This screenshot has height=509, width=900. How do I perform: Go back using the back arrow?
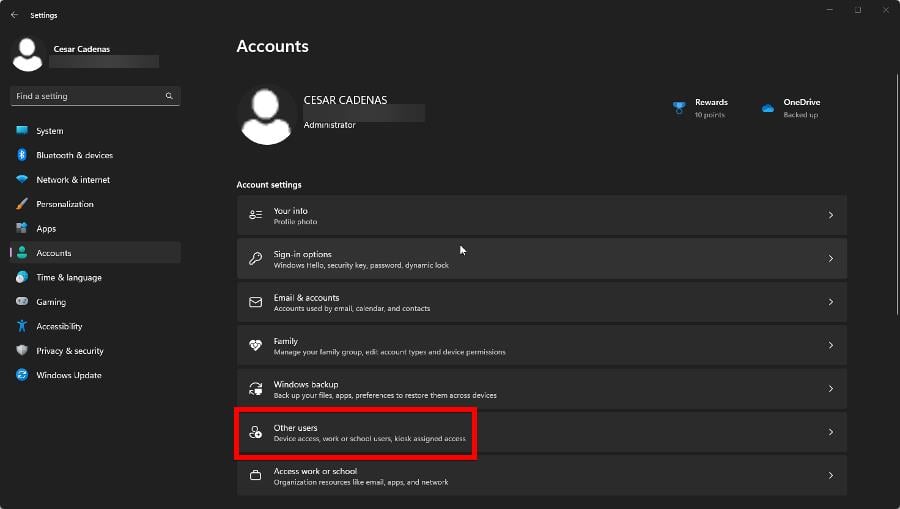point(14,15)
